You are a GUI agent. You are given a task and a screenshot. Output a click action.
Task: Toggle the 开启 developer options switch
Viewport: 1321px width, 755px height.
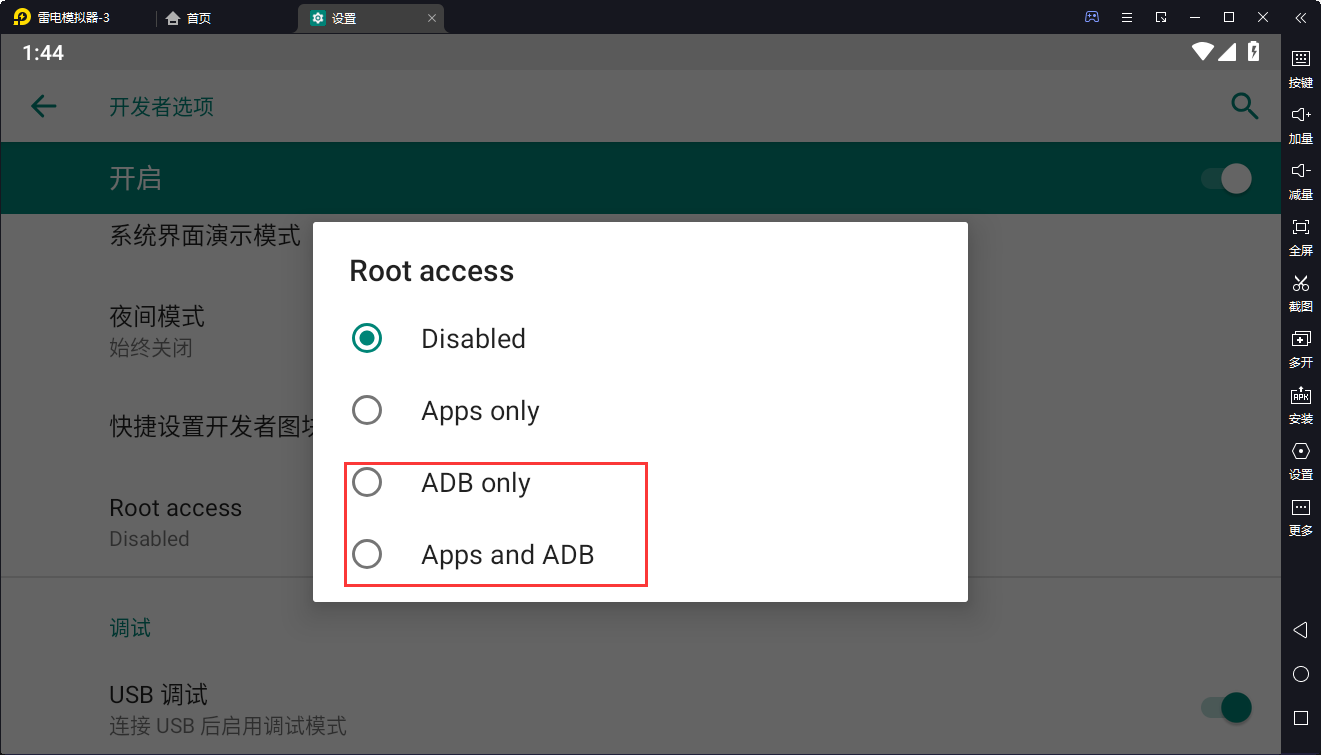[x=1226, y=179]
